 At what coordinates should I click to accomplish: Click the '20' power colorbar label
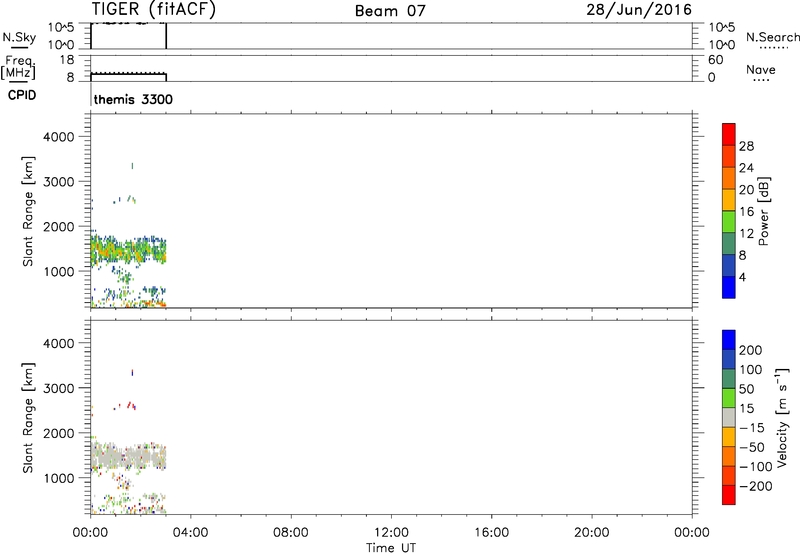746,190
